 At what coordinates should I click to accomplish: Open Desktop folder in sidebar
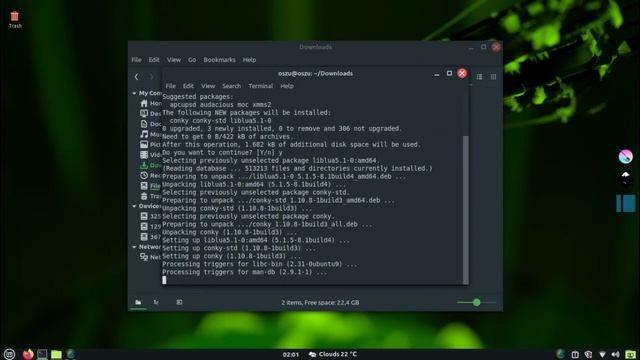click(151, 113)
